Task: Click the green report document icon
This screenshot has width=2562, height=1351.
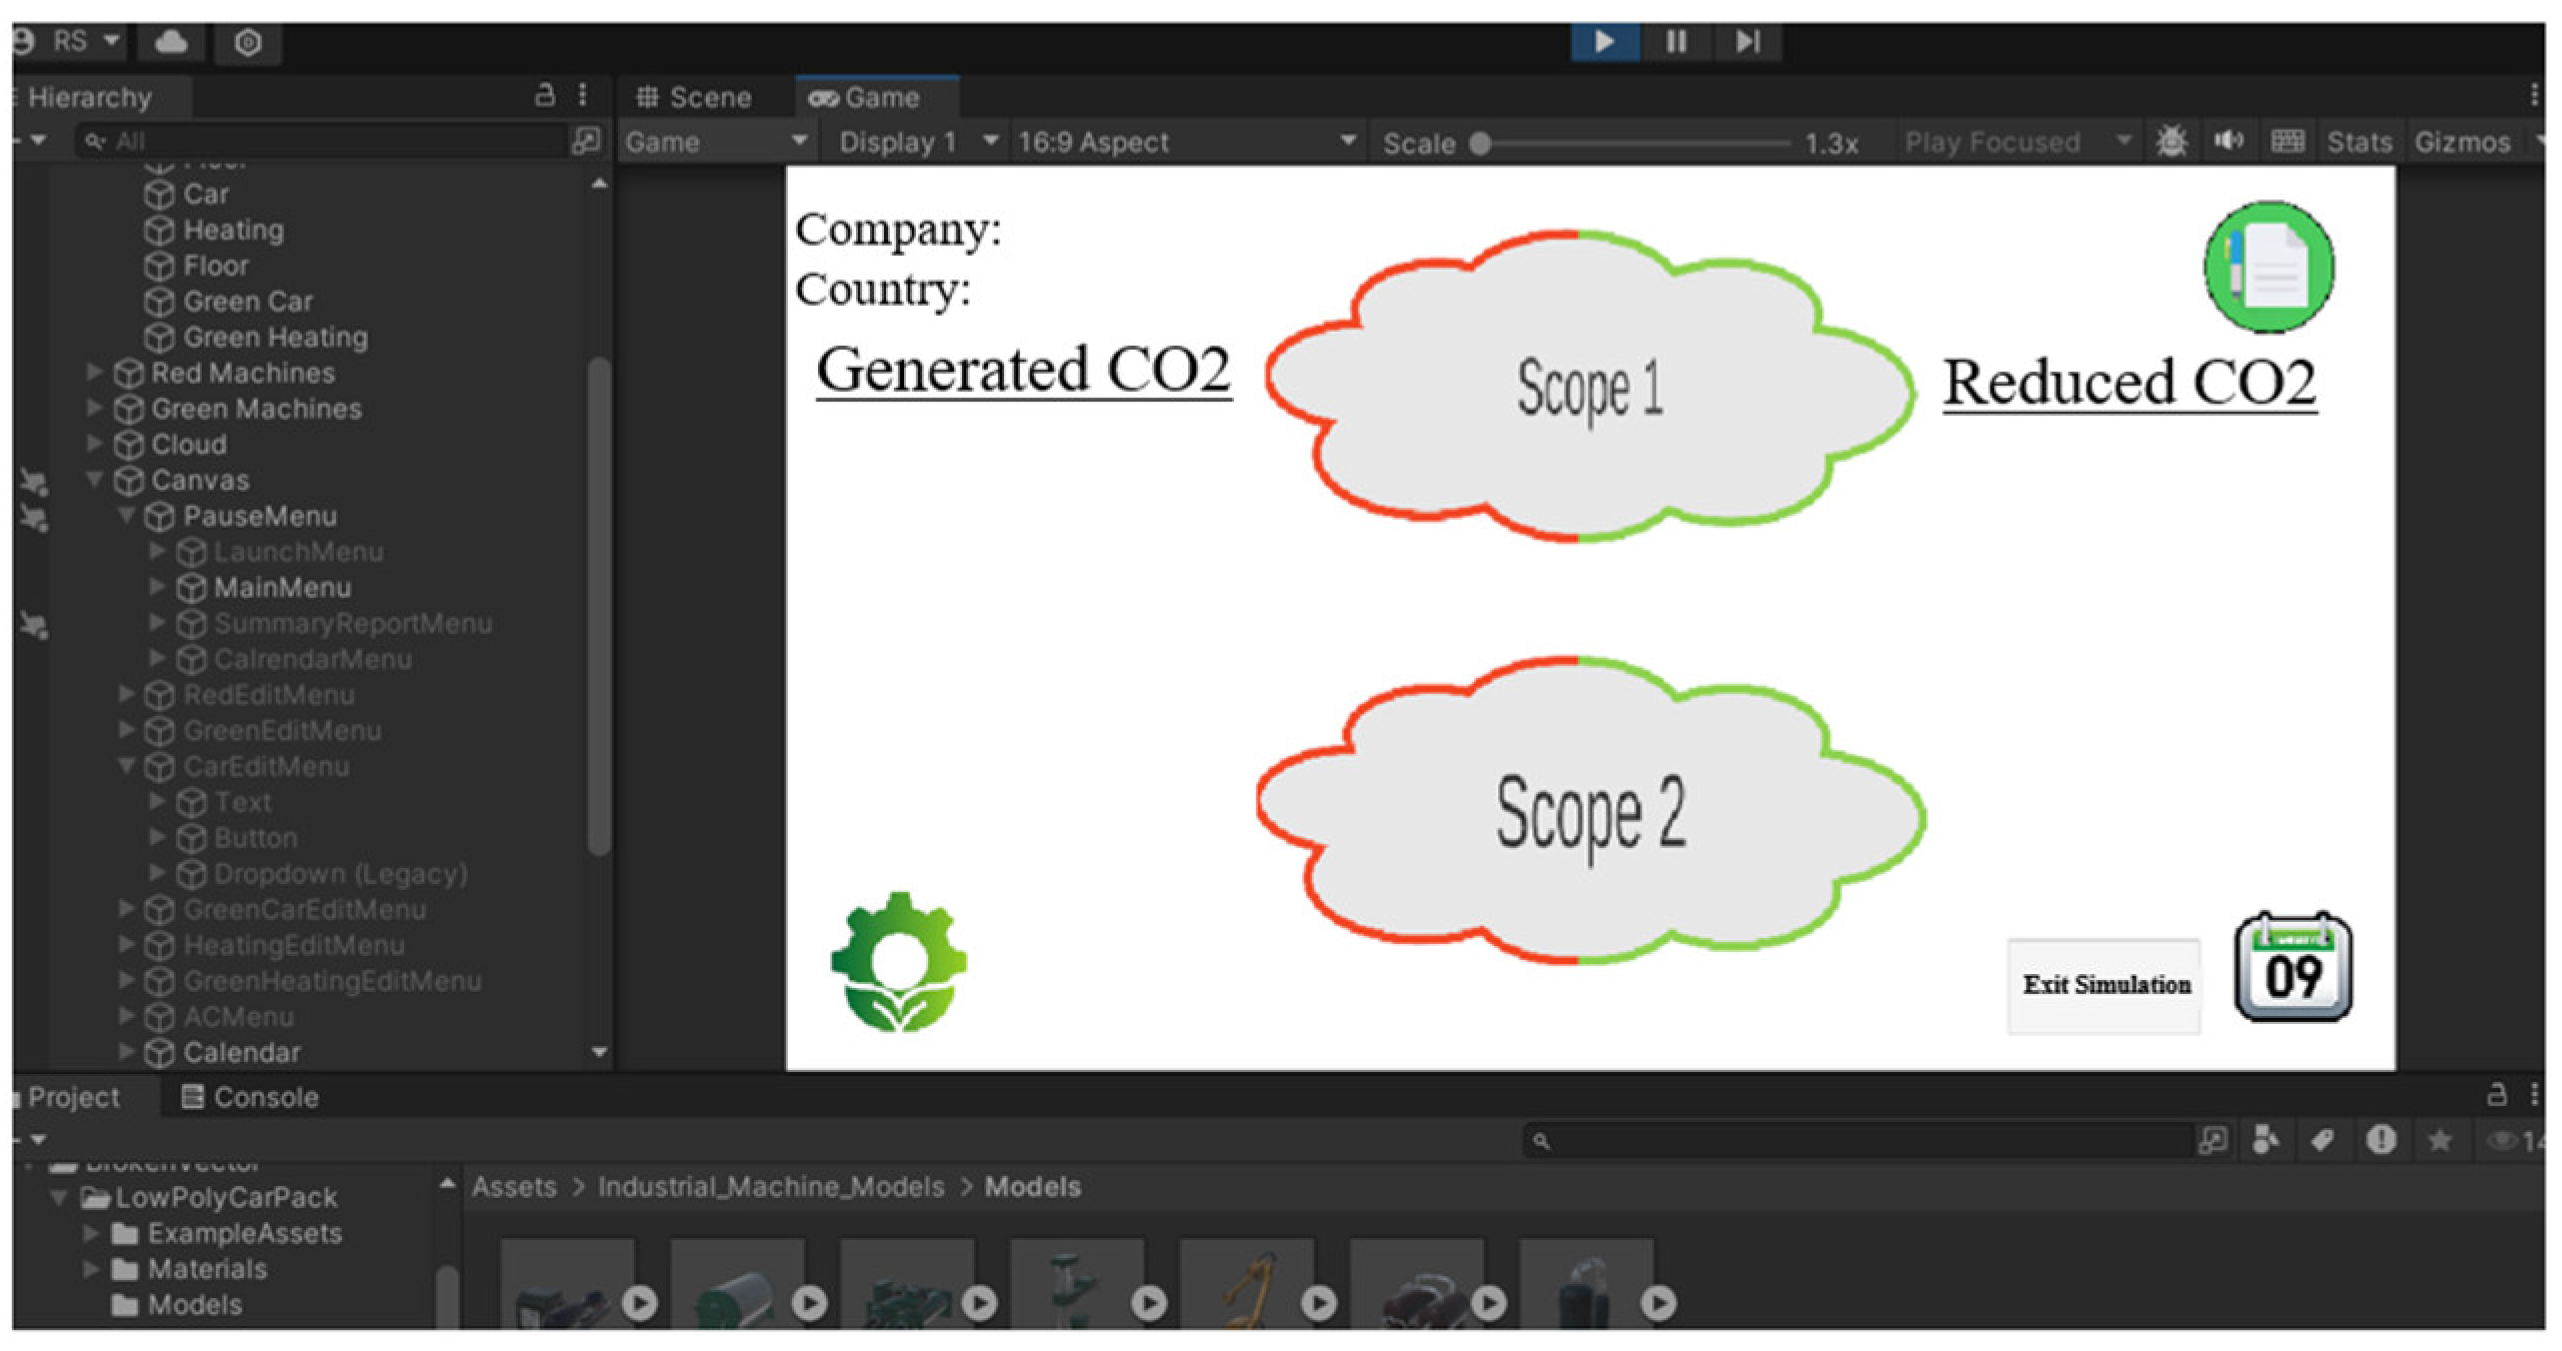Action: [2268, 266]
